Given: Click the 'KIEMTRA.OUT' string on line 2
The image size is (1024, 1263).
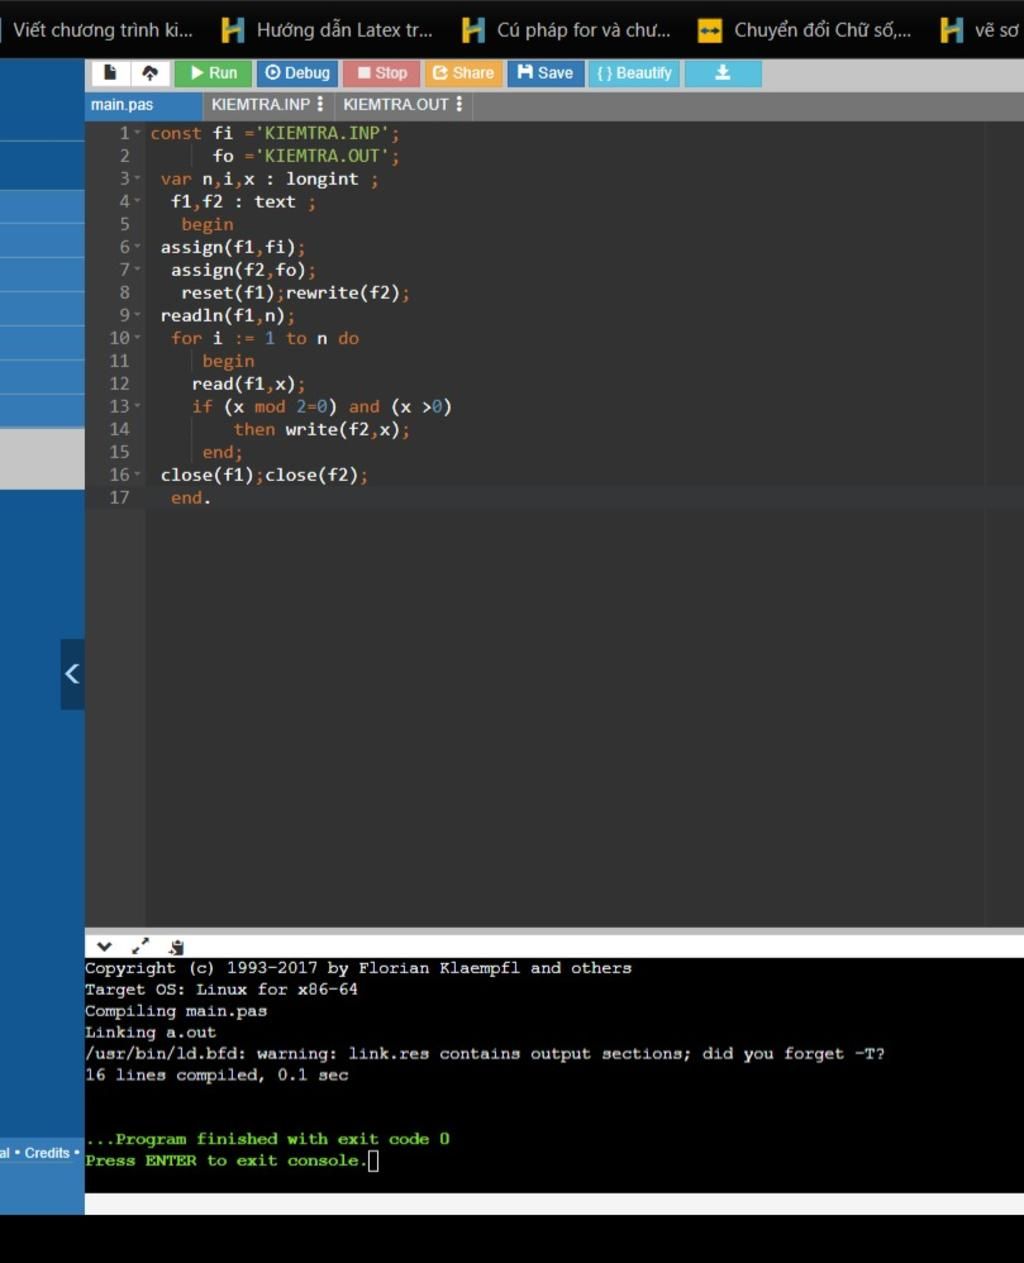Looking at the screenshot, I should [x=322, y=156].
